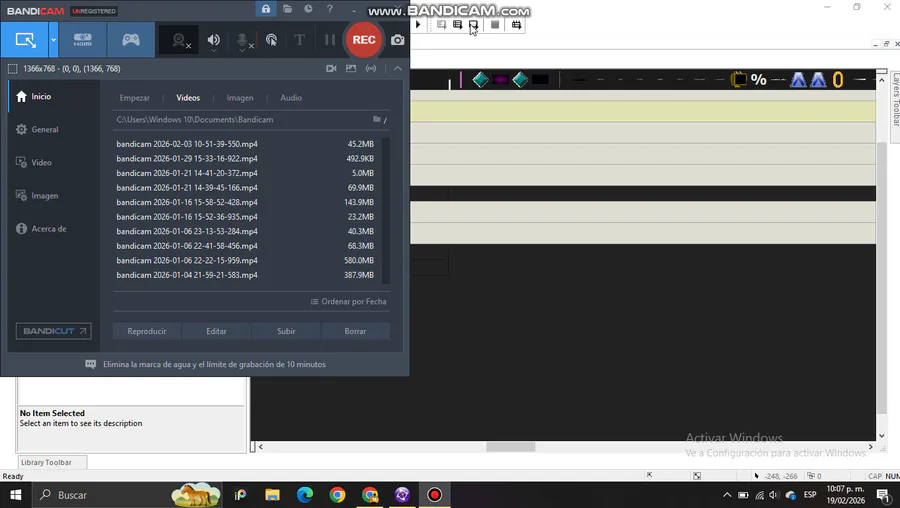
Task: Click the horizontal scrollbar thumb of the timeline
Action: 511,447
